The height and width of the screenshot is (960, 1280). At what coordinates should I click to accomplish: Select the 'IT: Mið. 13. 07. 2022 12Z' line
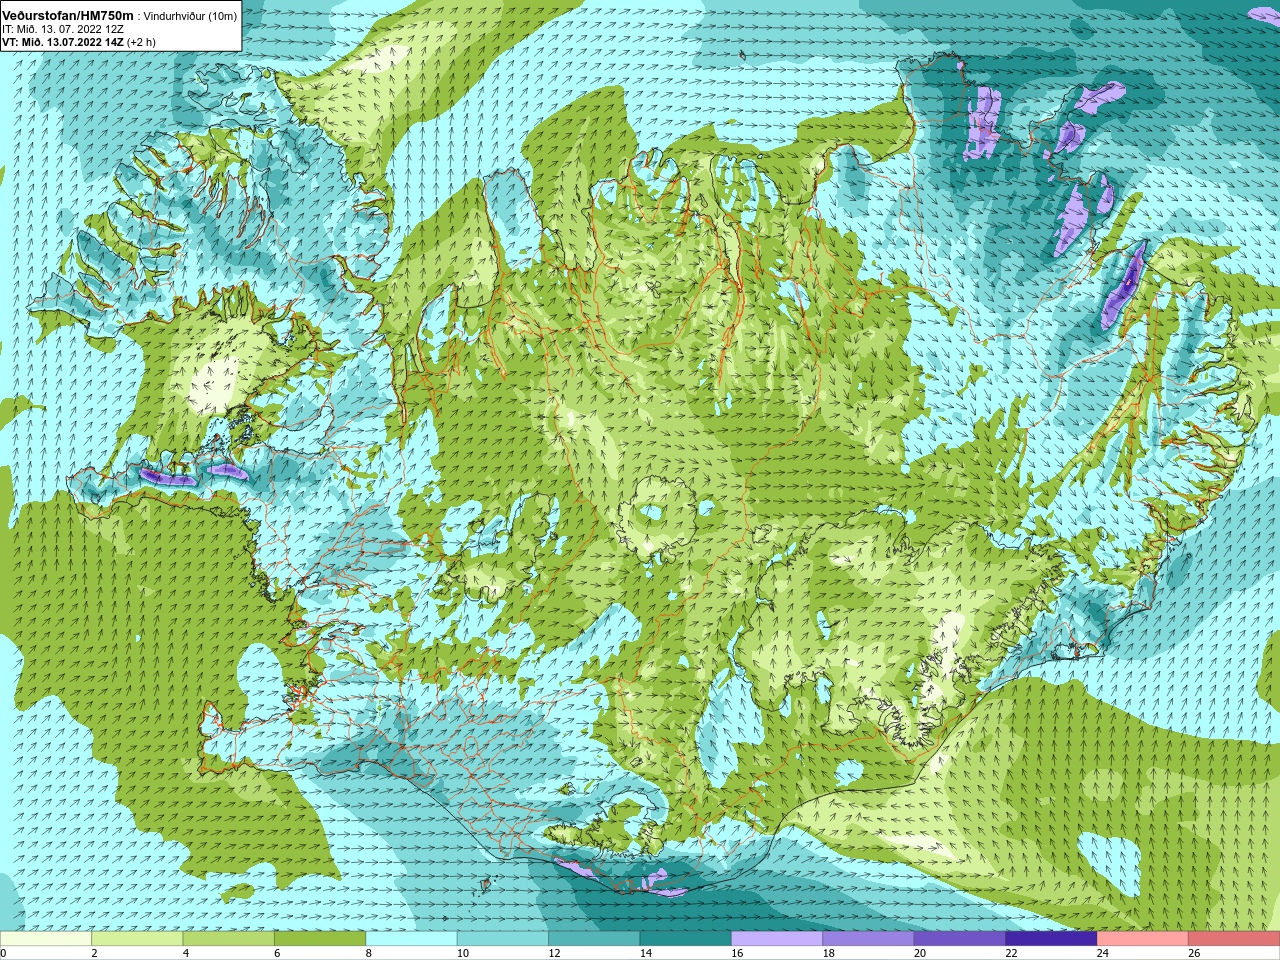click(63, 30)
